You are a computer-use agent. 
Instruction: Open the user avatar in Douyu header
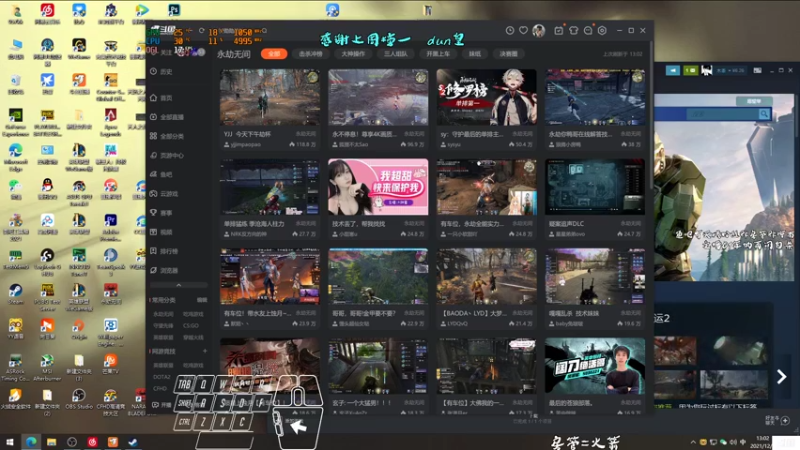click(x=538, y=31)
